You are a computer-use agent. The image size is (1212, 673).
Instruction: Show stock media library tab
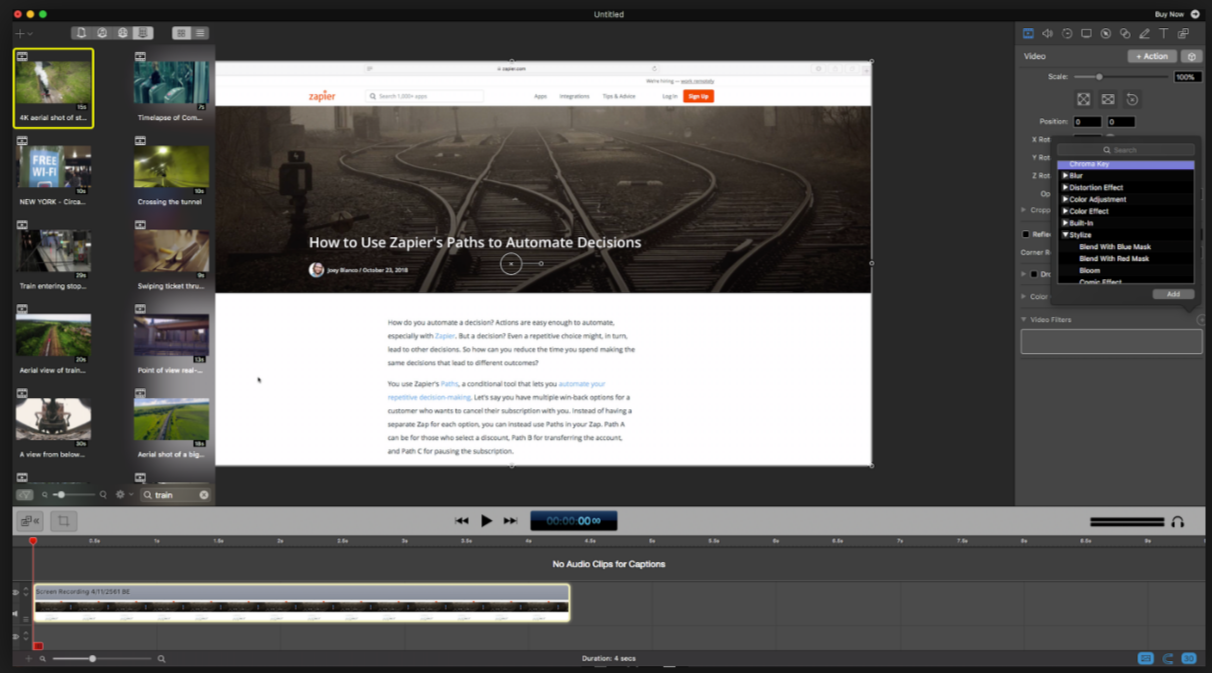point(143,33)
